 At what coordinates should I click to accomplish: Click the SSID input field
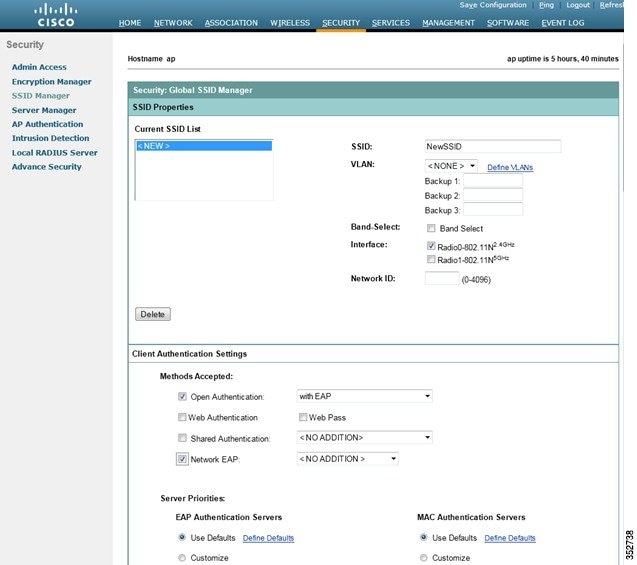(x=493, y=147)
